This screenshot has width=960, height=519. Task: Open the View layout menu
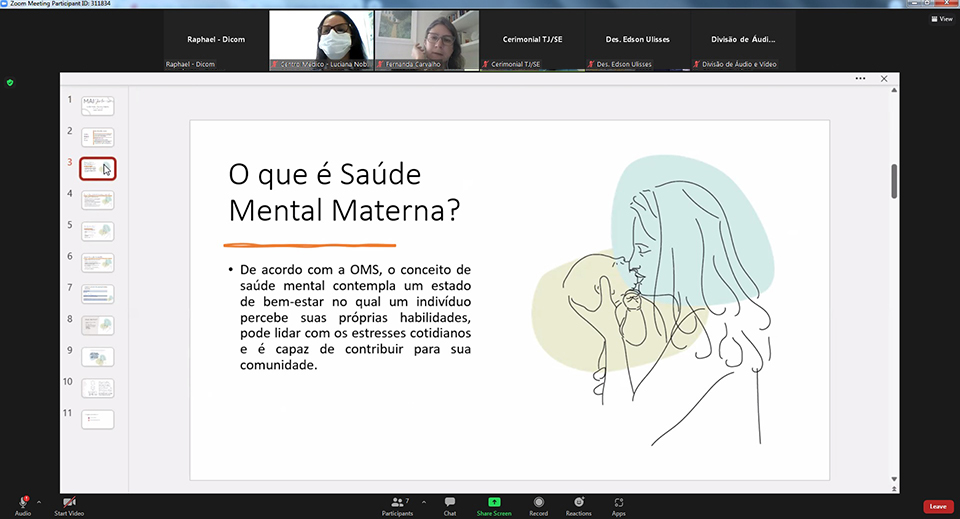pos(941,18)
